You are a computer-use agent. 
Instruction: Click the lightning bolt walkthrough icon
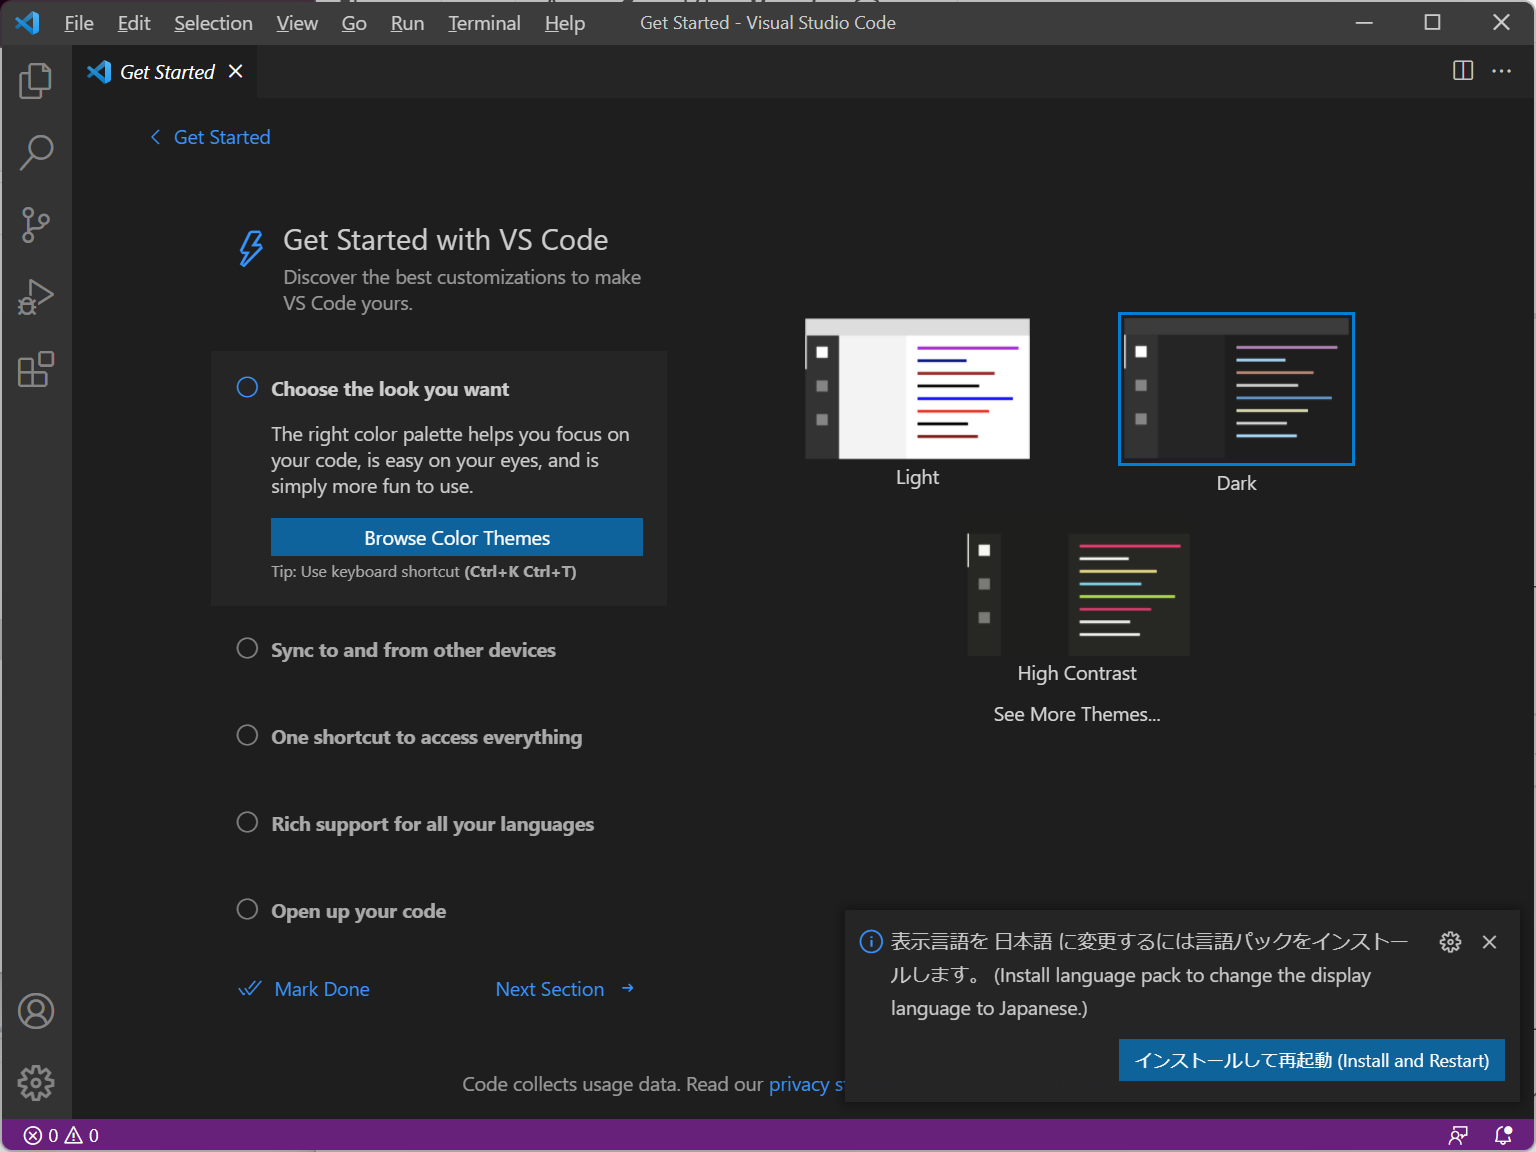pos(251,248)
